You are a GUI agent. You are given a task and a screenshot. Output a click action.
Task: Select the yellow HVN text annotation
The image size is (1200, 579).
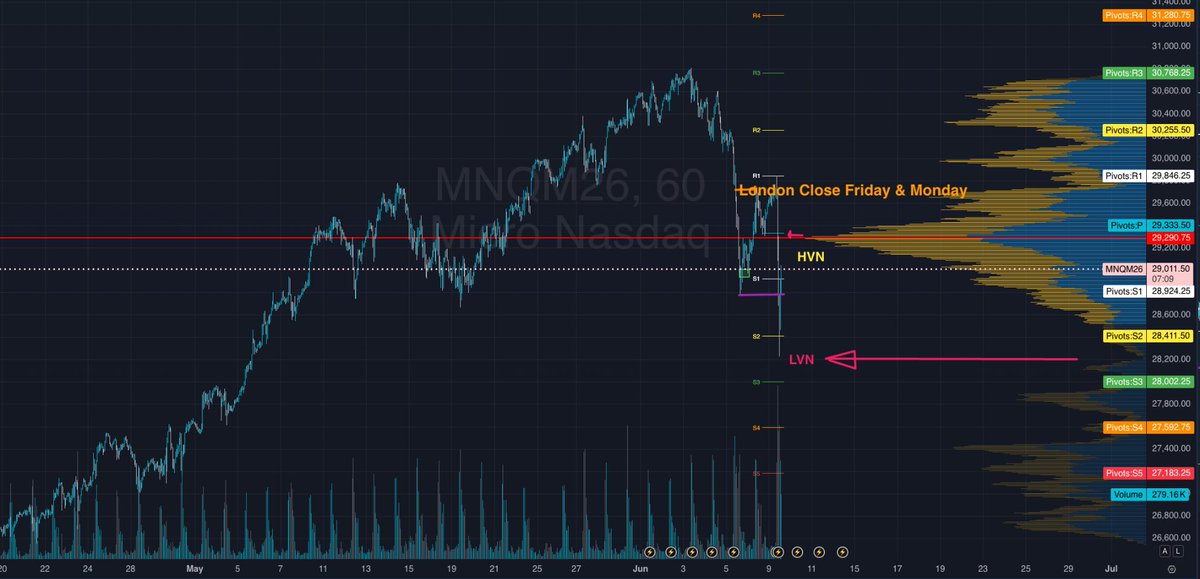point(810,257)
